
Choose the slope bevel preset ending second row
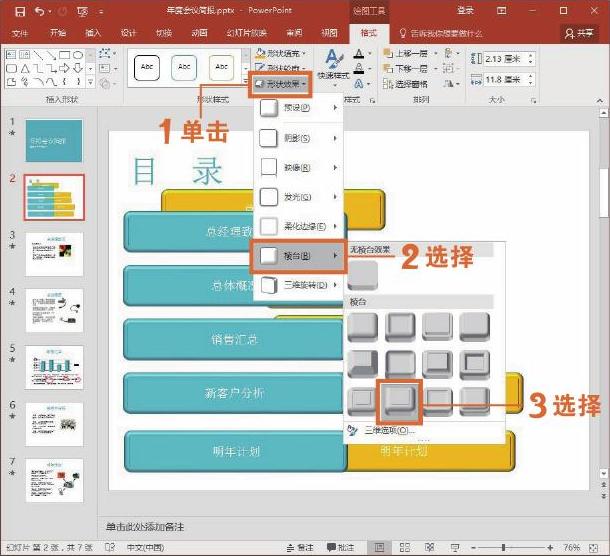[x=475, y=364]
